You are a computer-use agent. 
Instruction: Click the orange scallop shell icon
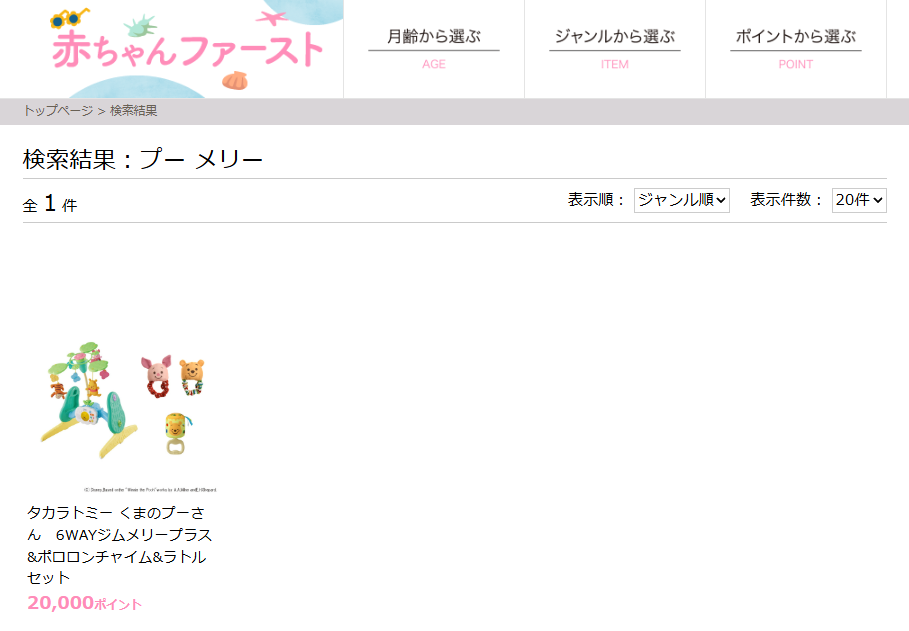click(235, 80)
